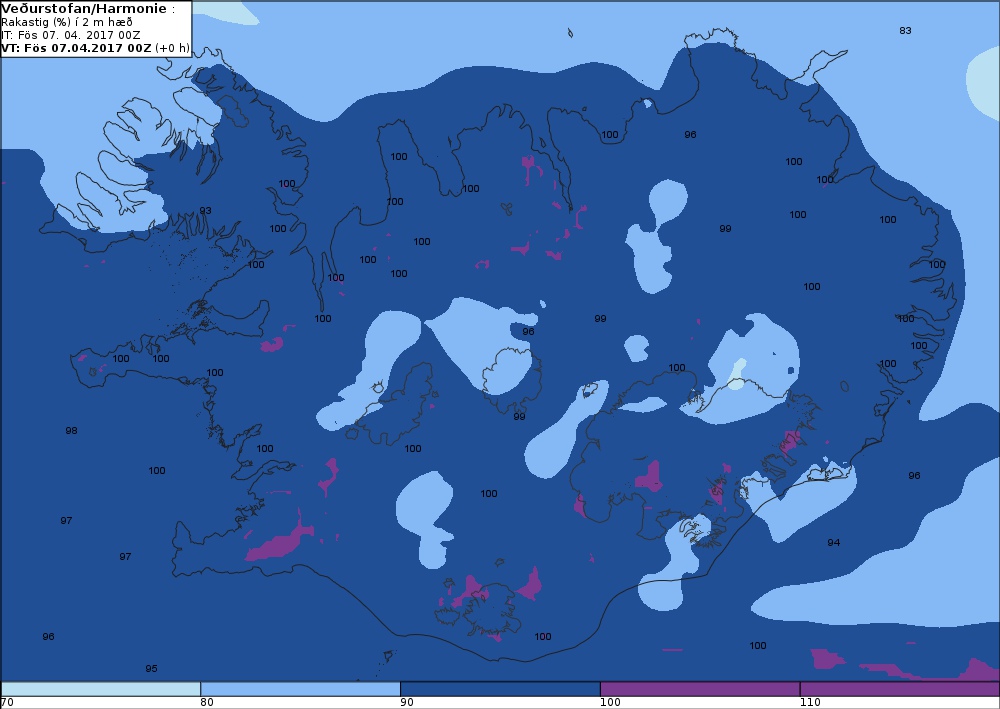Select the purple legend swatch between 100 and 110
Viewport: 1000px width, 709px height.
coord(700,689)
